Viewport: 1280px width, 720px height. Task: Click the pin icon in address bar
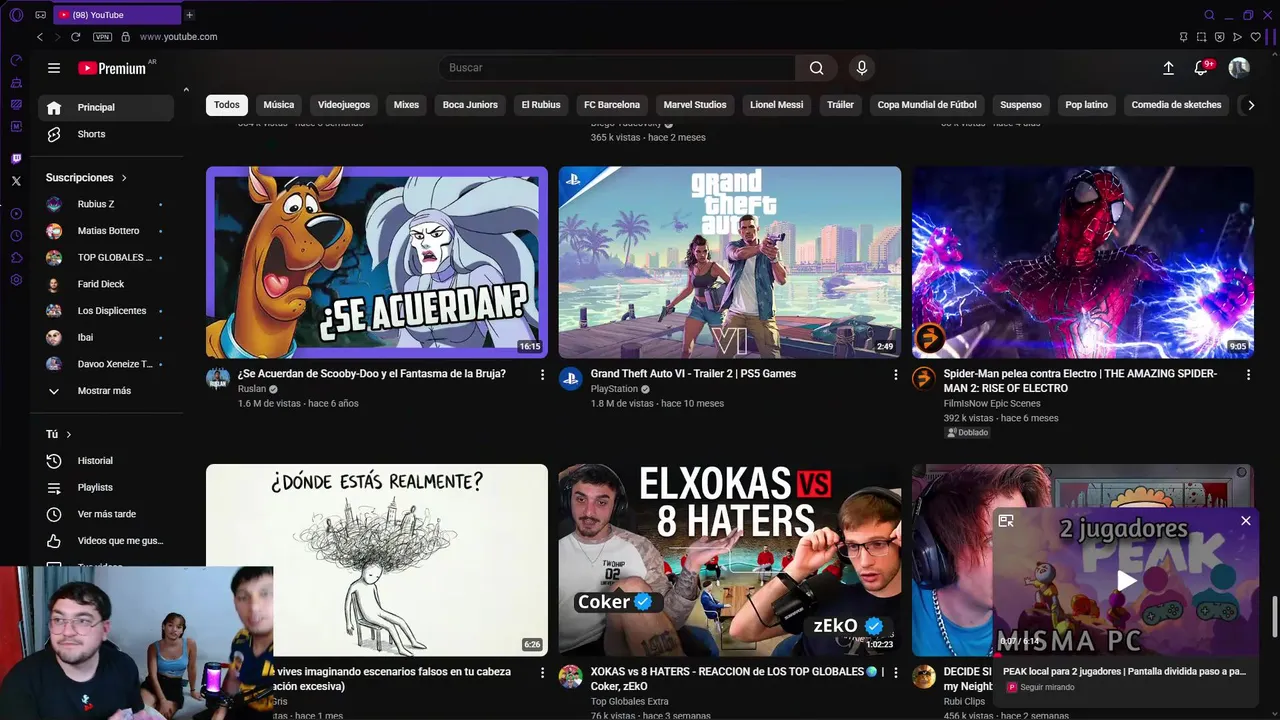tap(1183, 37)
